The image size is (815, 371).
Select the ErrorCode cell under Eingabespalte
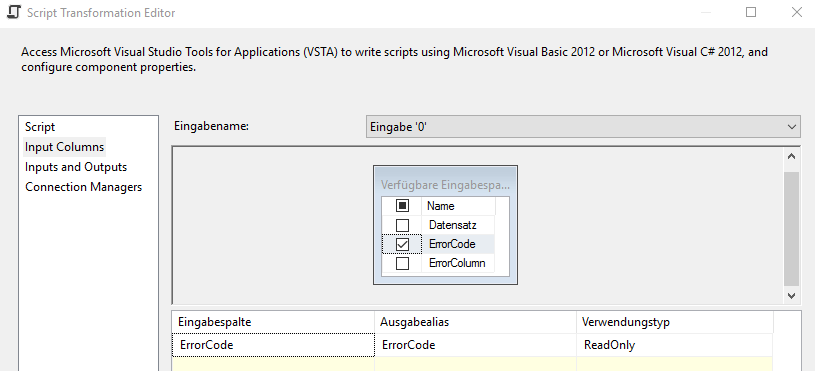click(273, 345)
